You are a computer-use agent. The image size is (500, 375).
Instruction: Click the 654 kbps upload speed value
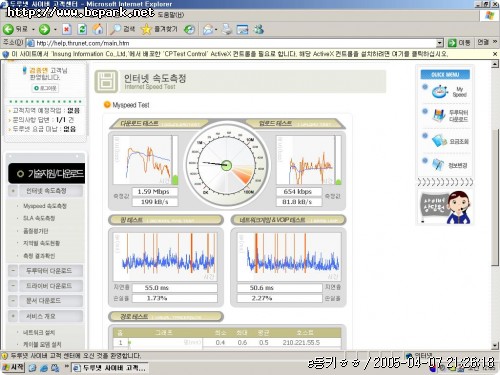pos(298,192)
